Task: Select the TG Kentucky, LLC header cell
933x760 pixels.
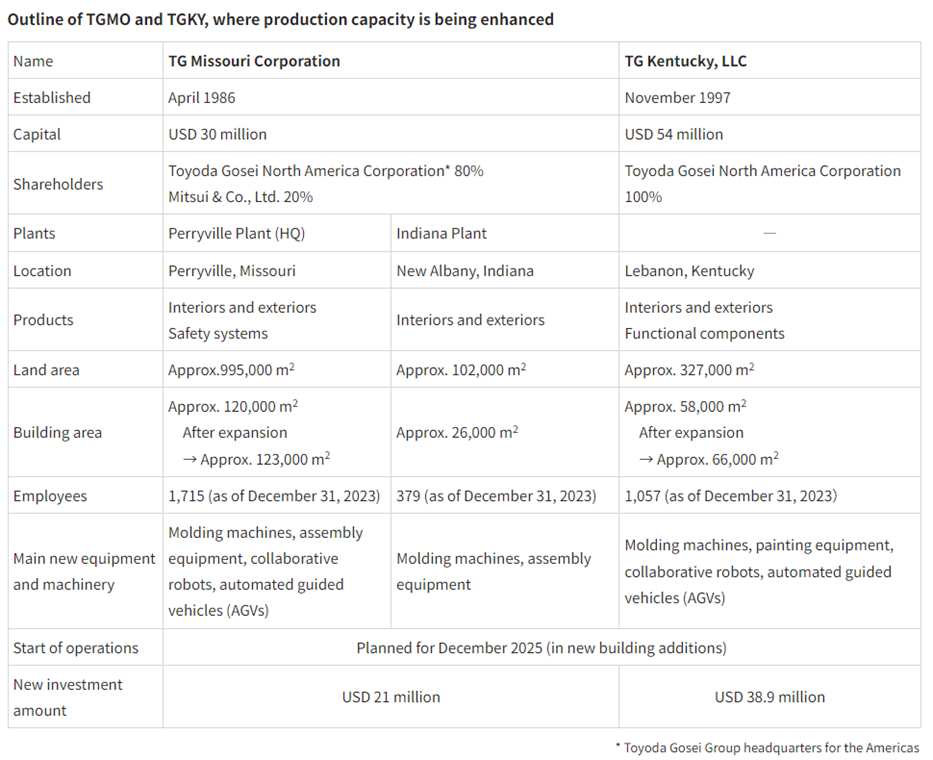Action: click(685, 61)
